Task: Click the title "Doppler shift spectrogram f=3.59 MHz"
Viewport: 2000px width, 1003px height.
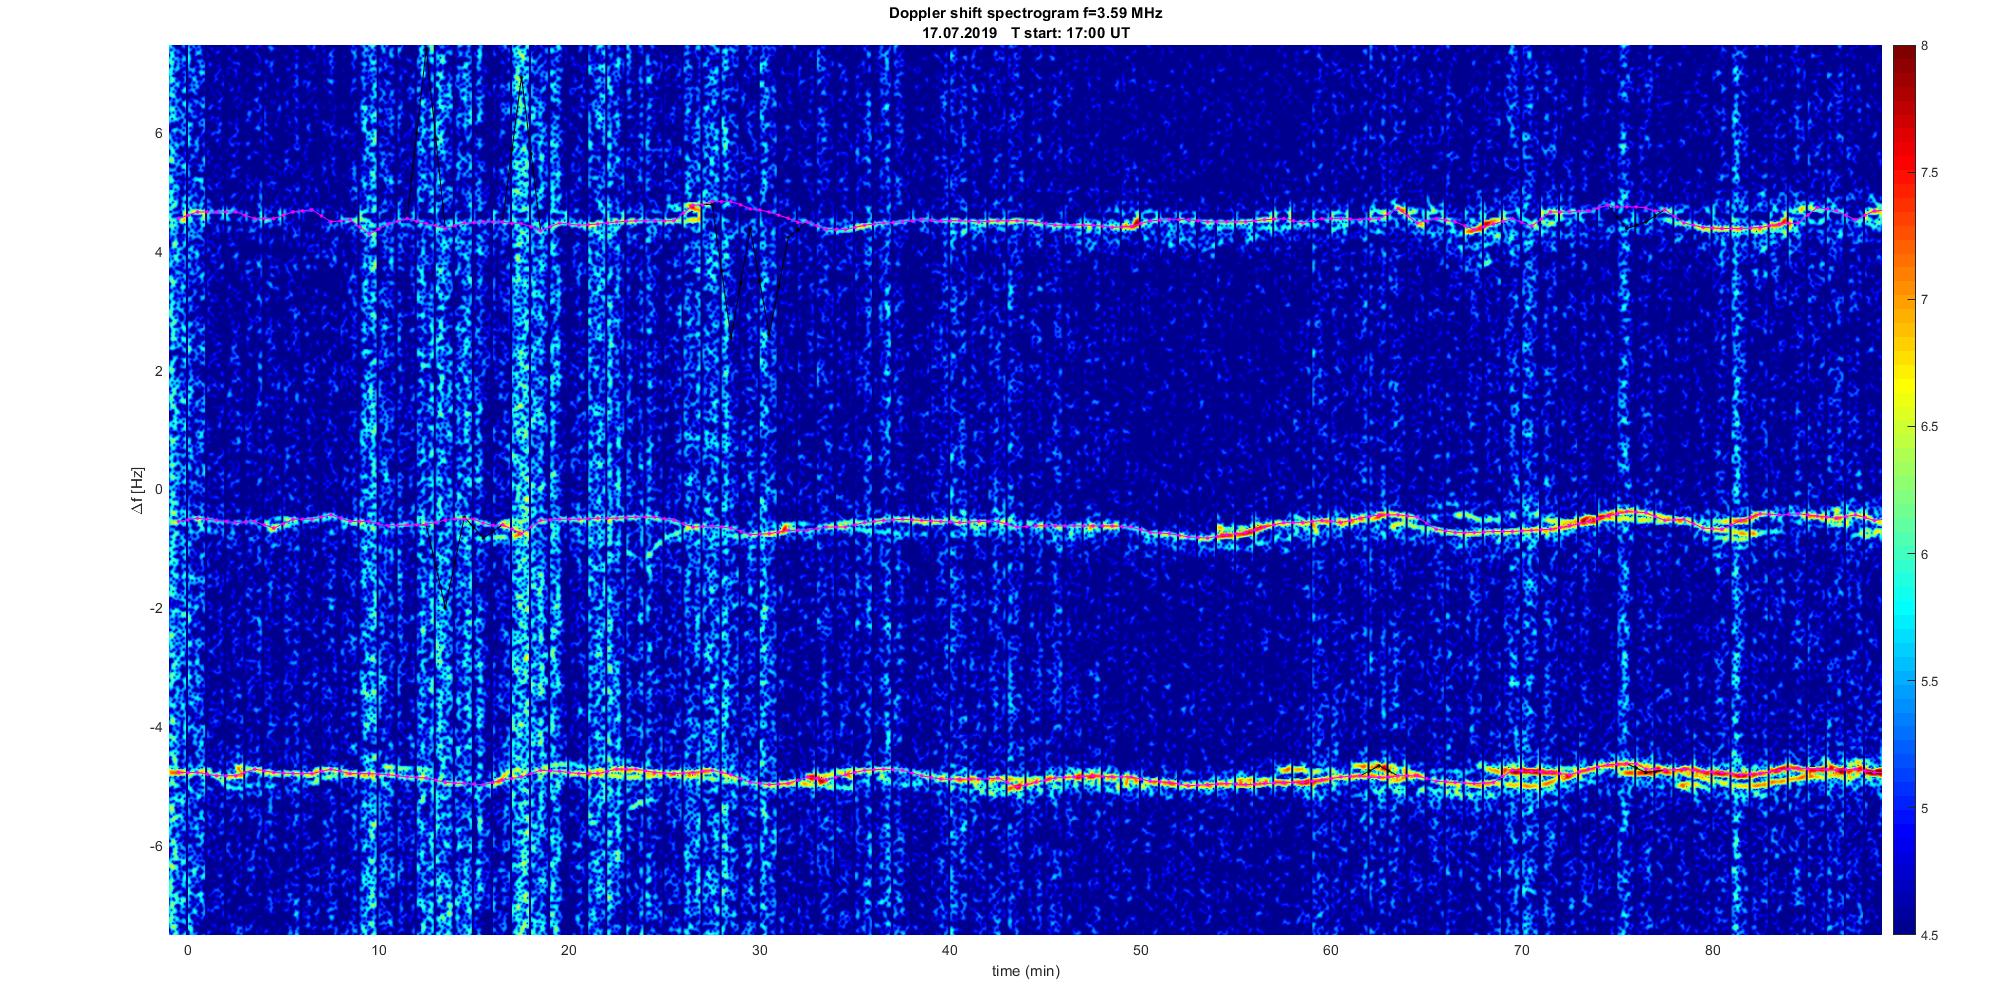Action: click(1025, 14)
